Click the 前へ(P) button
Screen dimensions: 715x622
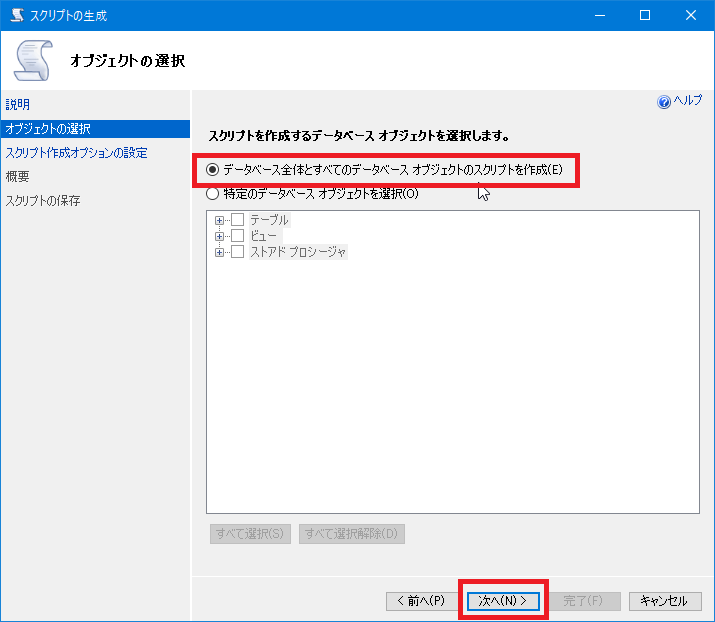click(x=421, y=601)
